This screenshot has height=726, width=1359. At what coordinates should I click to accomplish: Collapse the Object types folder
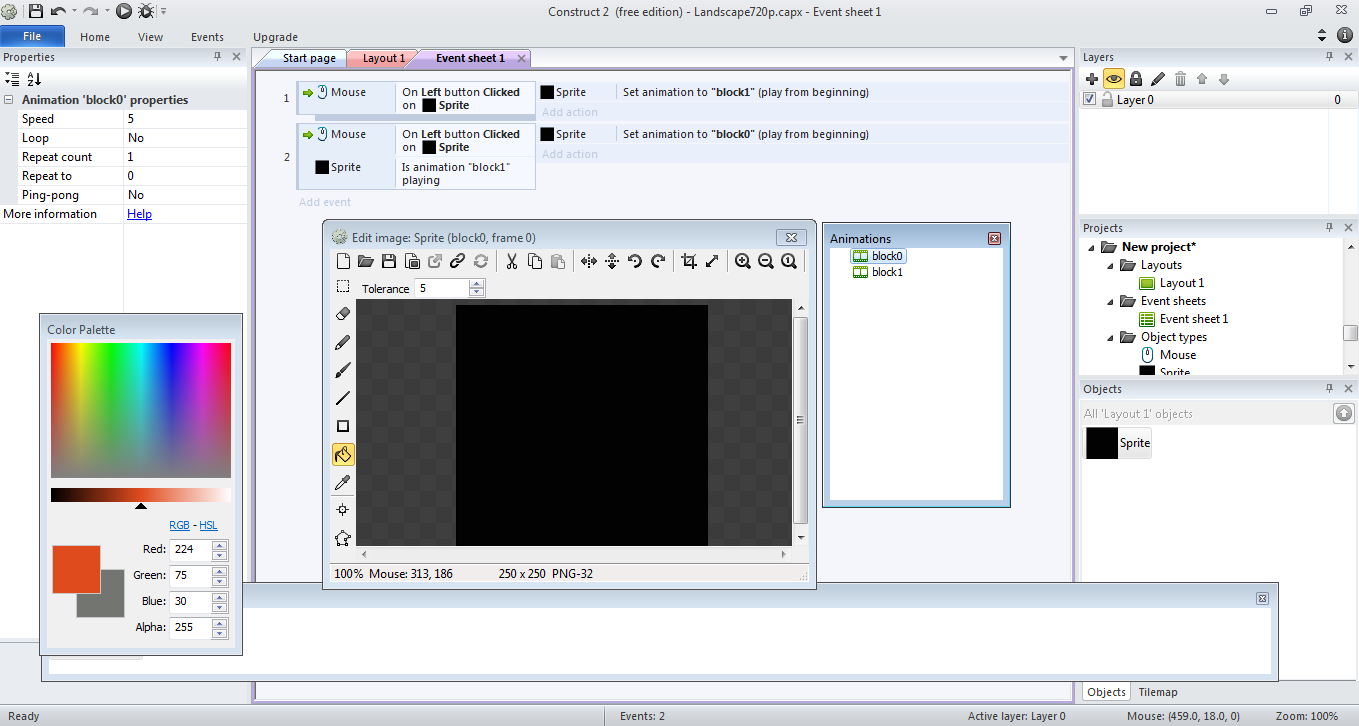(1110, 337)
